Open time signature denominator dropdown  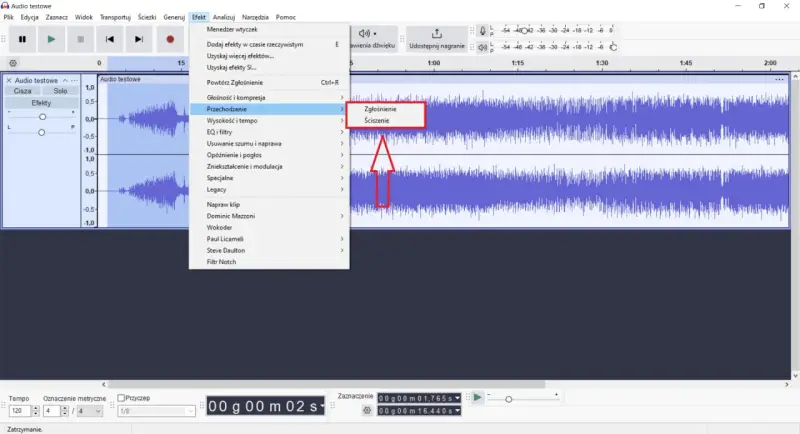click(90, 411)
